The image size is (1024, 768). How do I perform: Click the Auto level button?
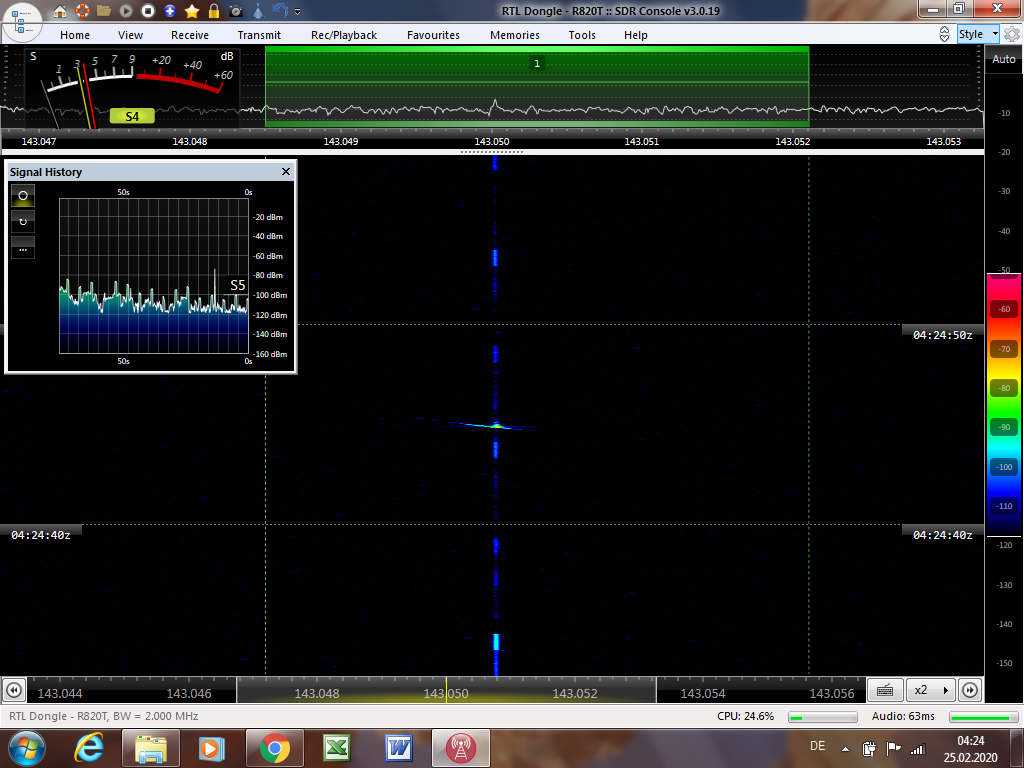click(x=1004, y=59)
